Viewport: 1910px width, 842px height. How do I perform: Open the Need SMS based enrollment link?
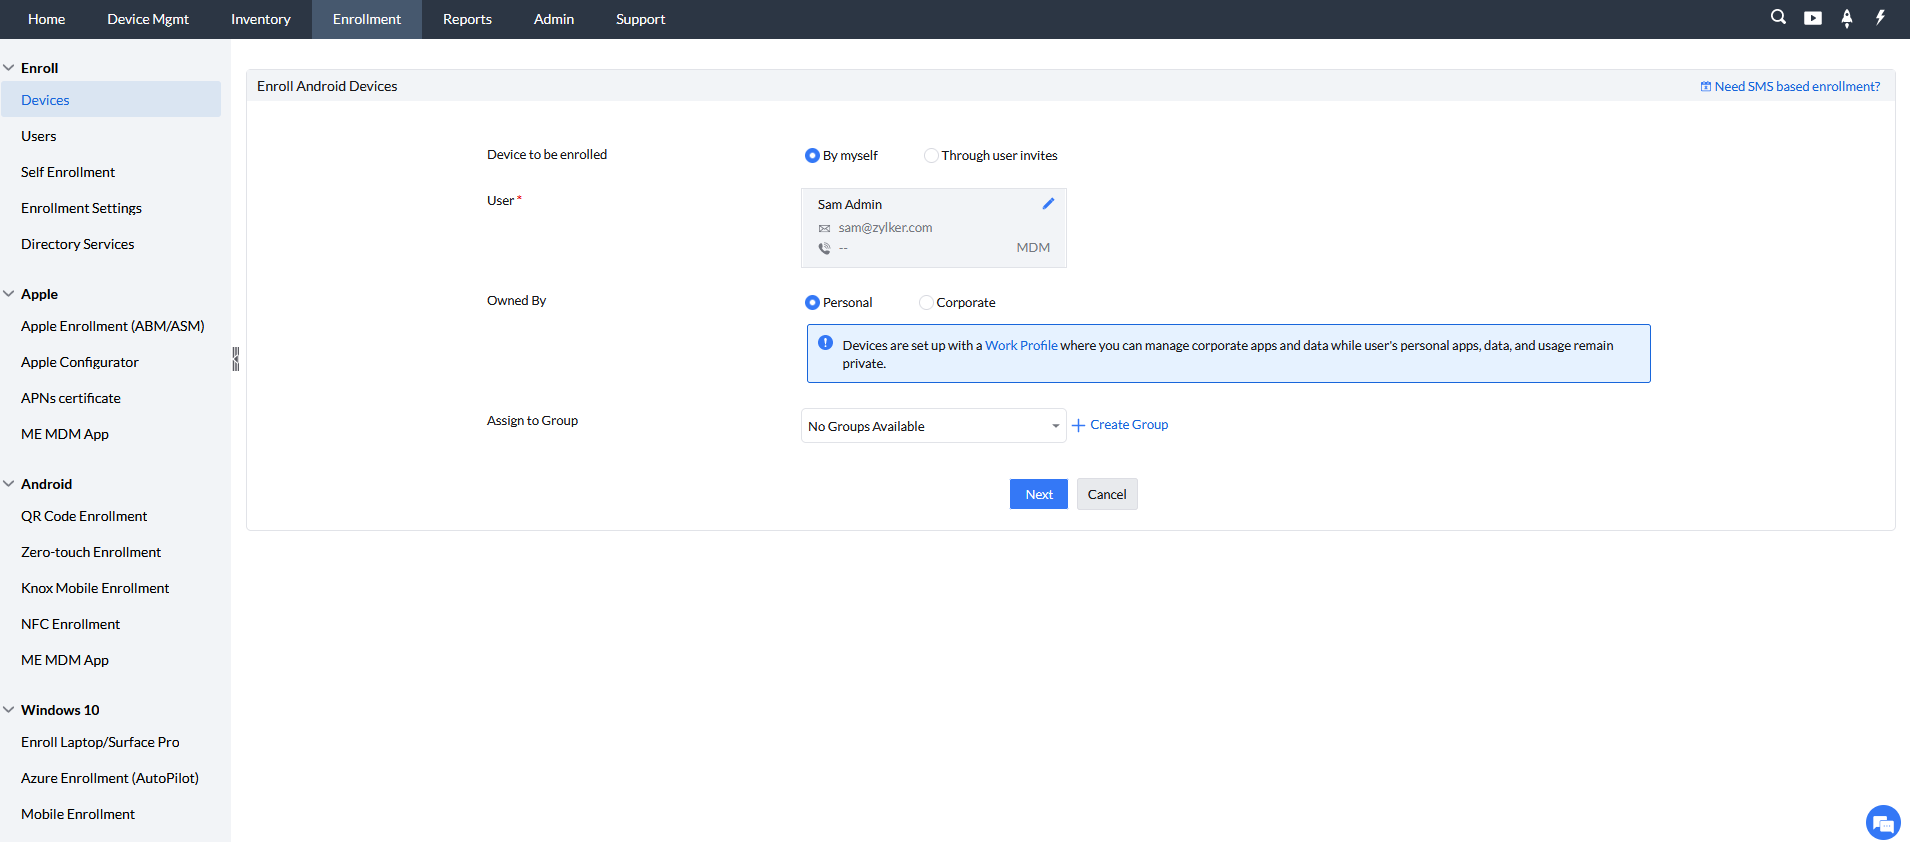[1796, 87]
